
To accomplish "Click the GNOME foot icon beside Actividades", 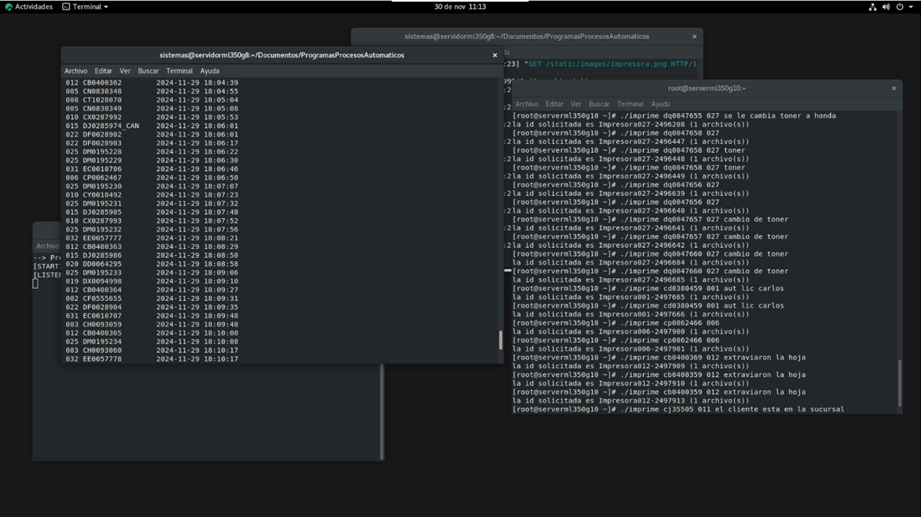I will (x=8, y=7).
